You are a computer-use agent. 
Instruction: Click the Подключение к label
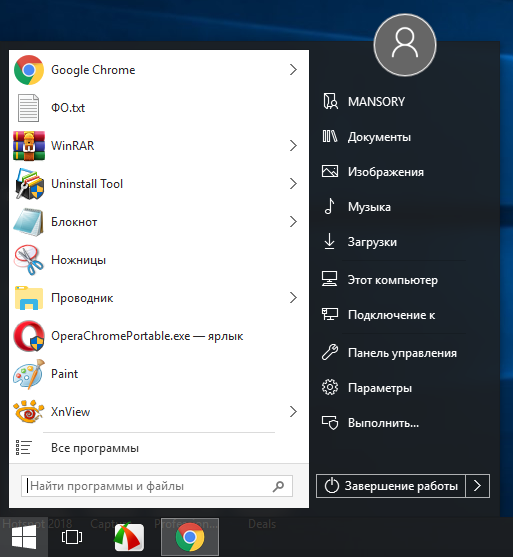pyautogui.click(x=392, y=315)
